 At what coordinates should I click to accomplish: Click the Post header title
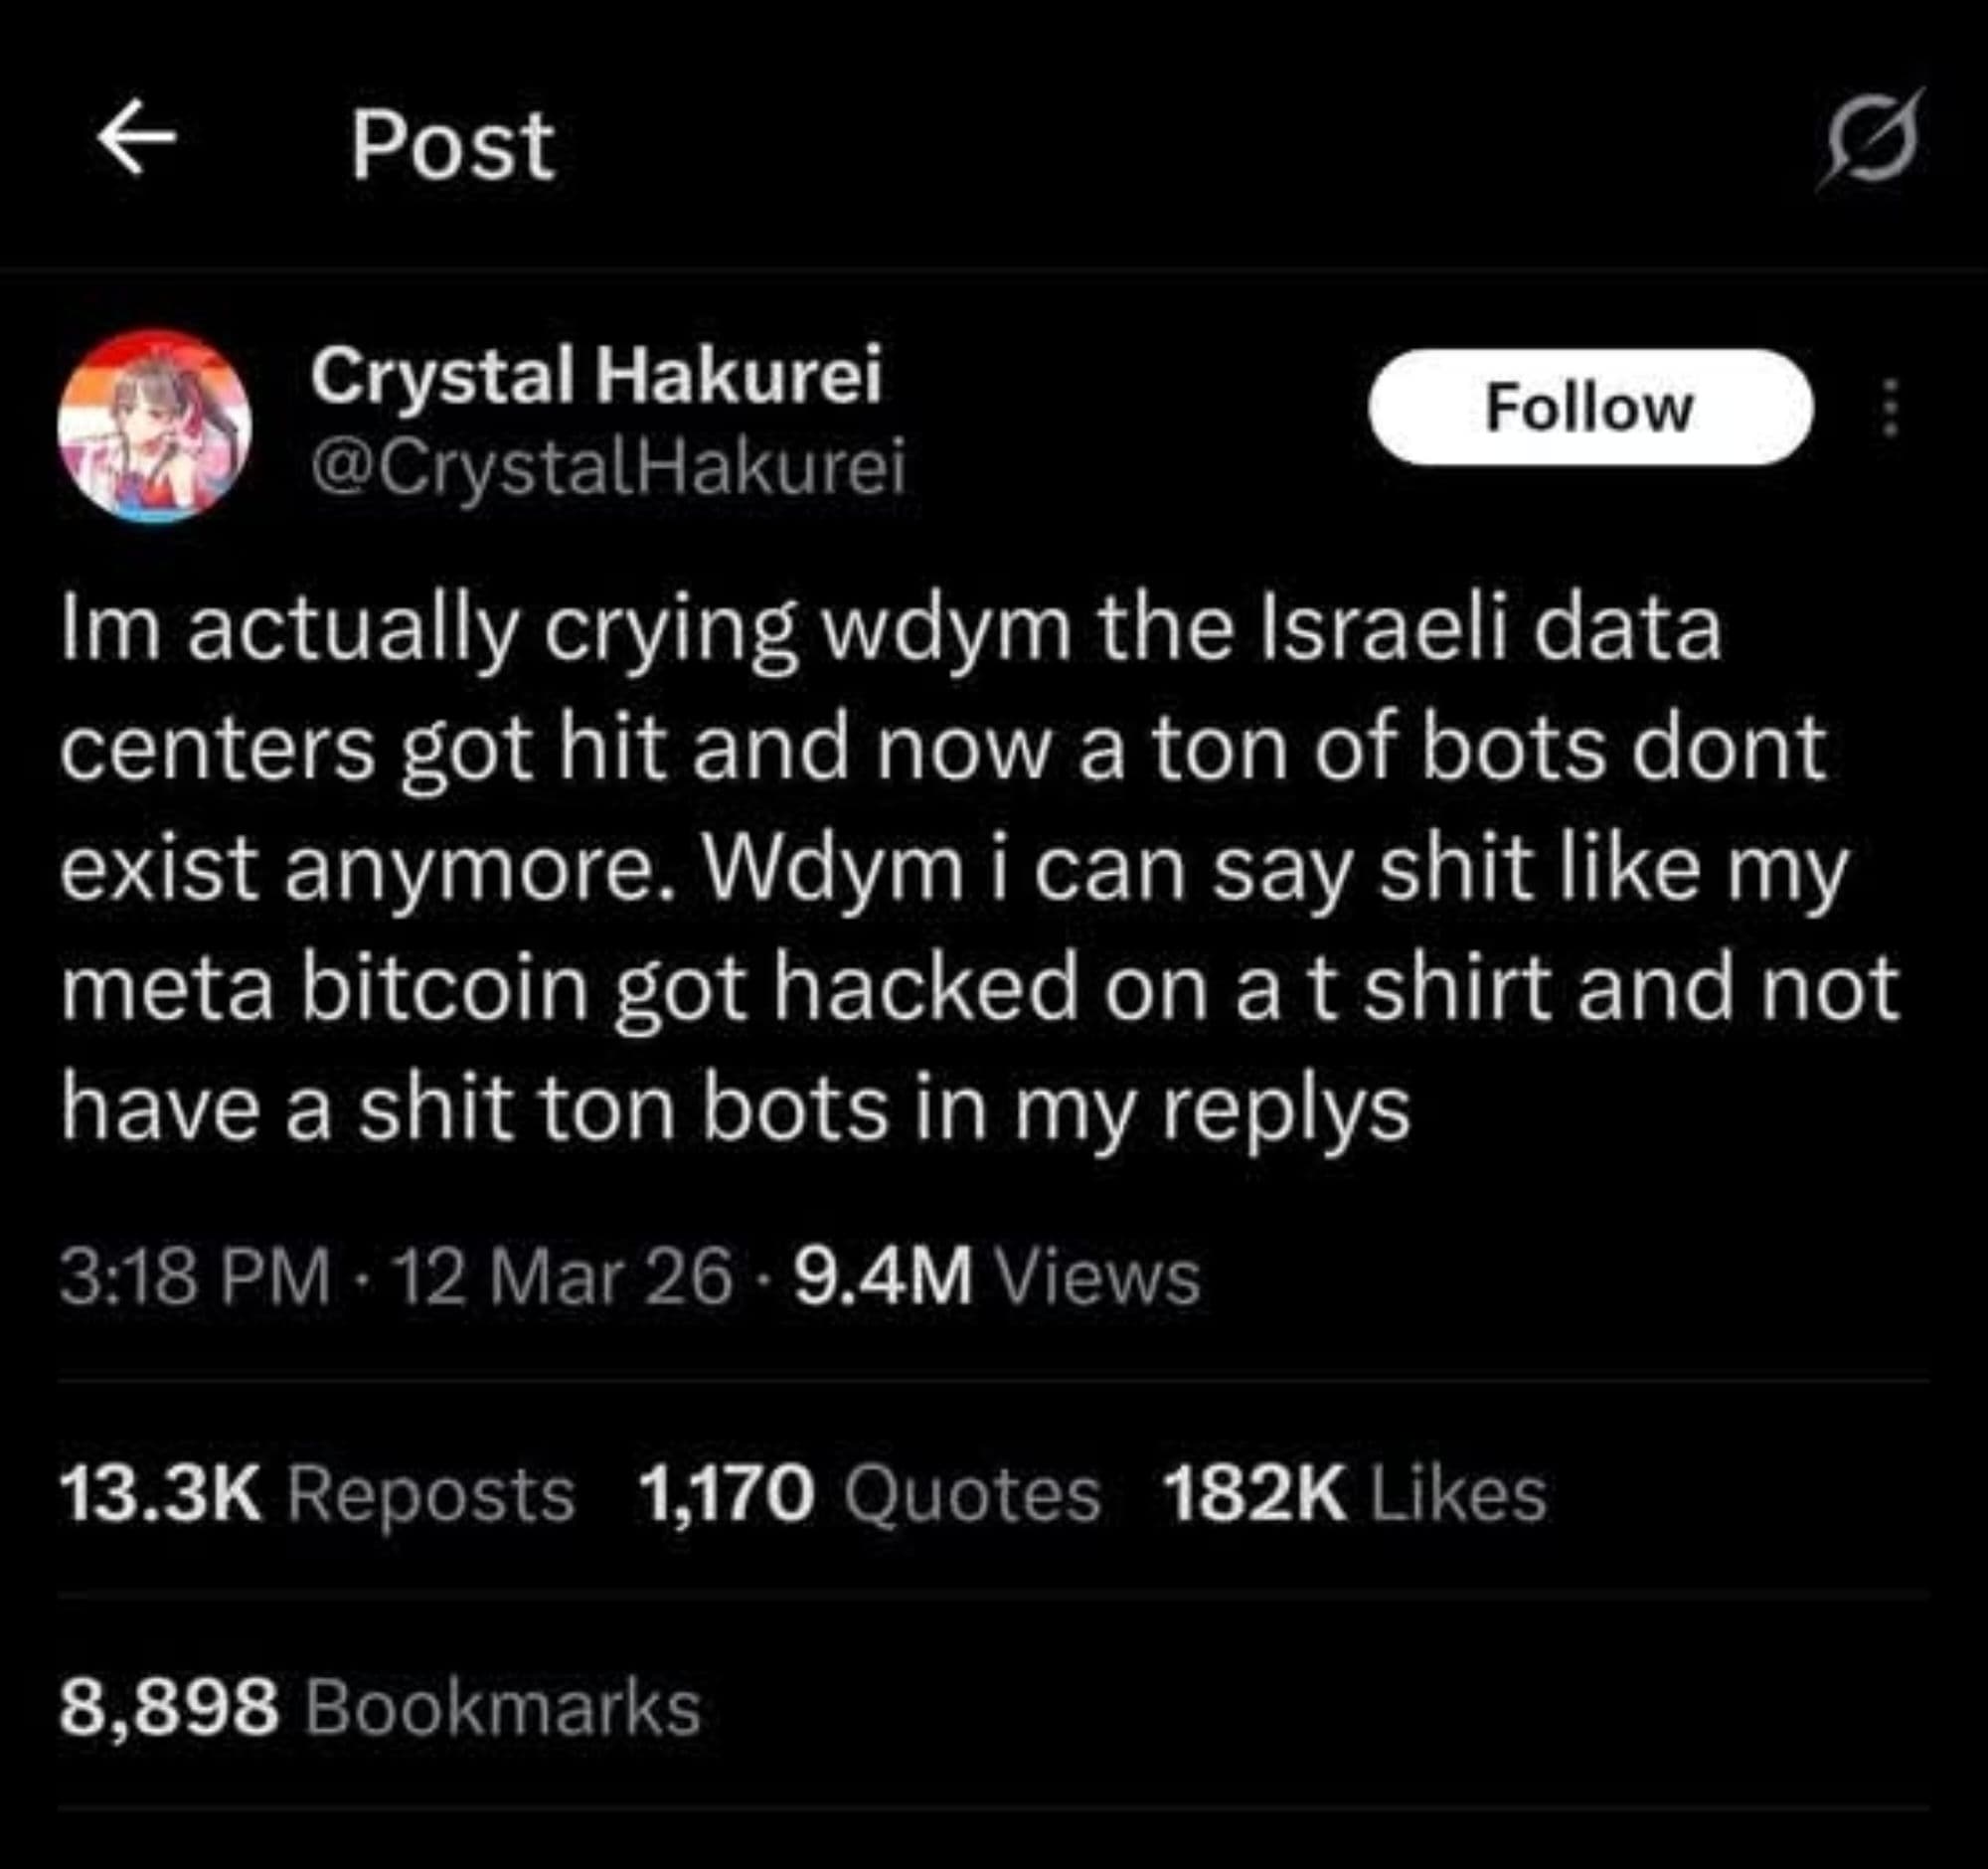click(x=452, y=146)
